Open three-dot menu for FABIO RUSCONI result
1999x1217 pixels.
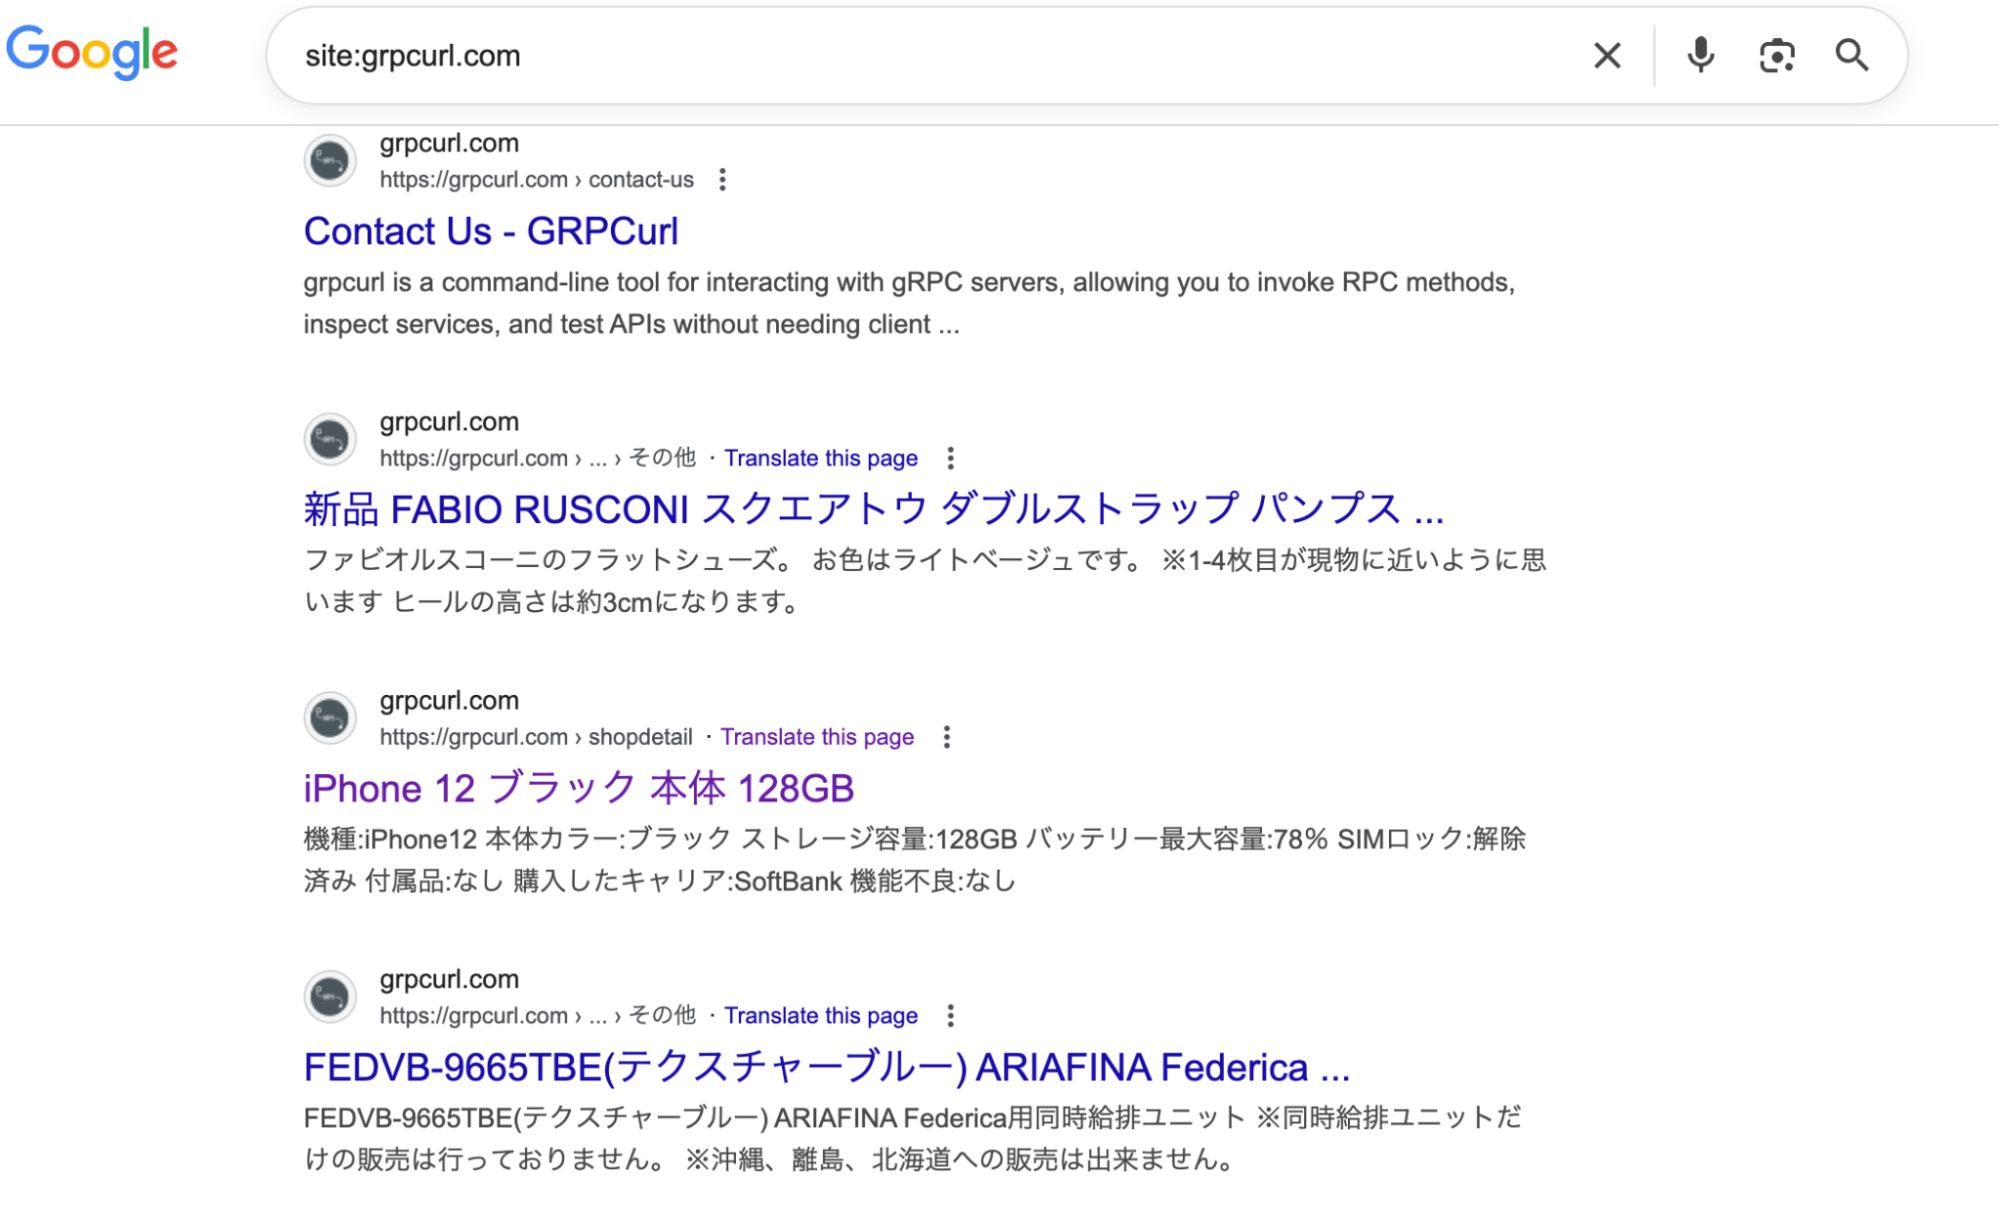tap(950, 458)
